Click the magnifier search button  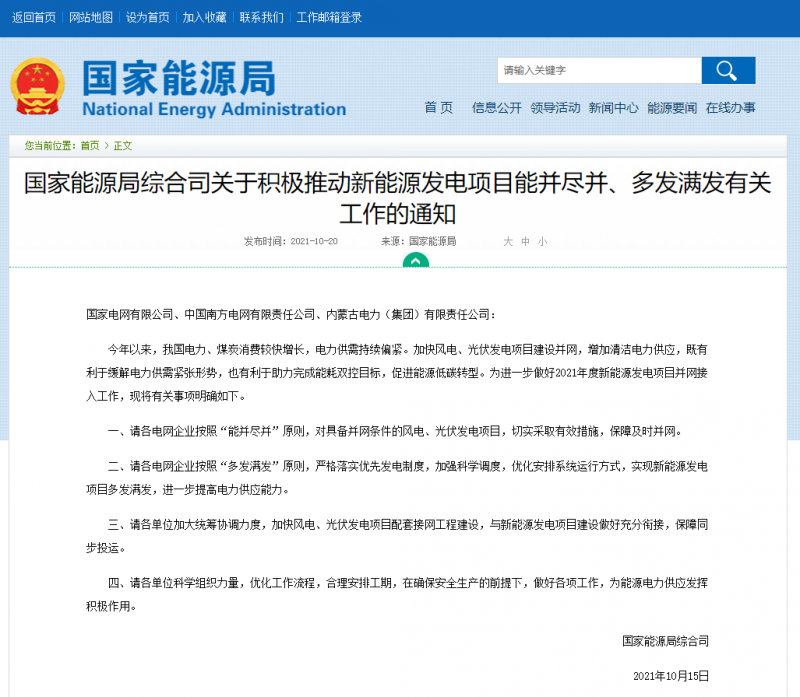[x=728, y=70]
